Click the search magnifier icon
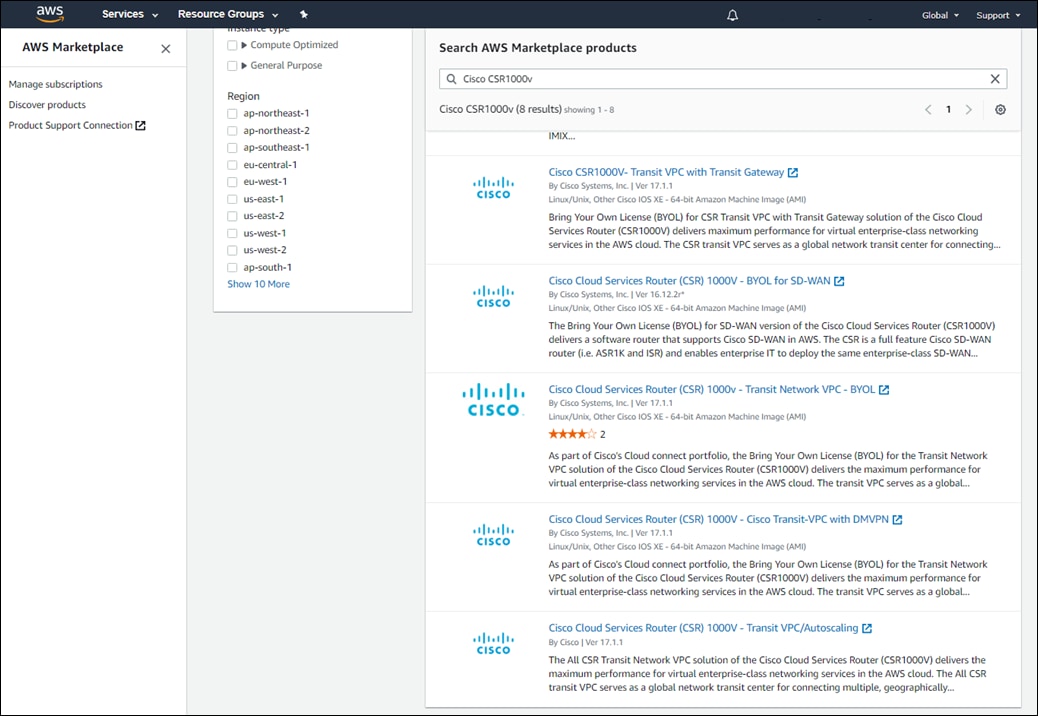 click(x=451, y=79)
